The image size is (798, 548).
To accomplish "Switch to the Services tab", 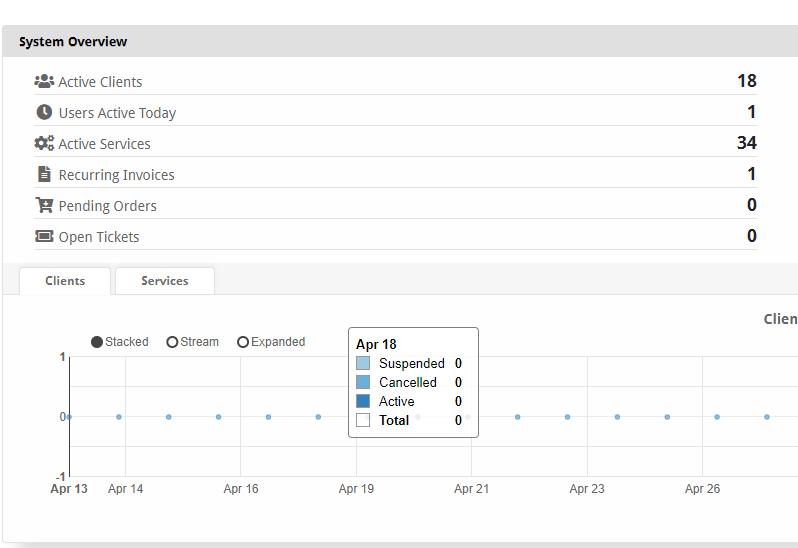I will [165, 281].
